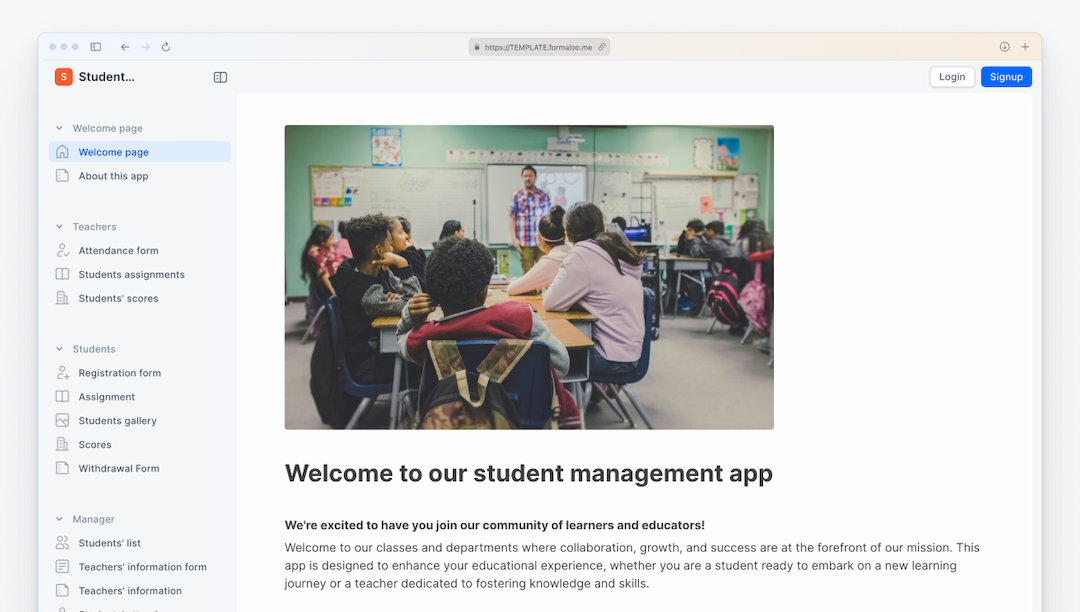Select the Welcome page home icon
Image resolution: width=1080 pixels, height=612 pixels.
[62, 151]
